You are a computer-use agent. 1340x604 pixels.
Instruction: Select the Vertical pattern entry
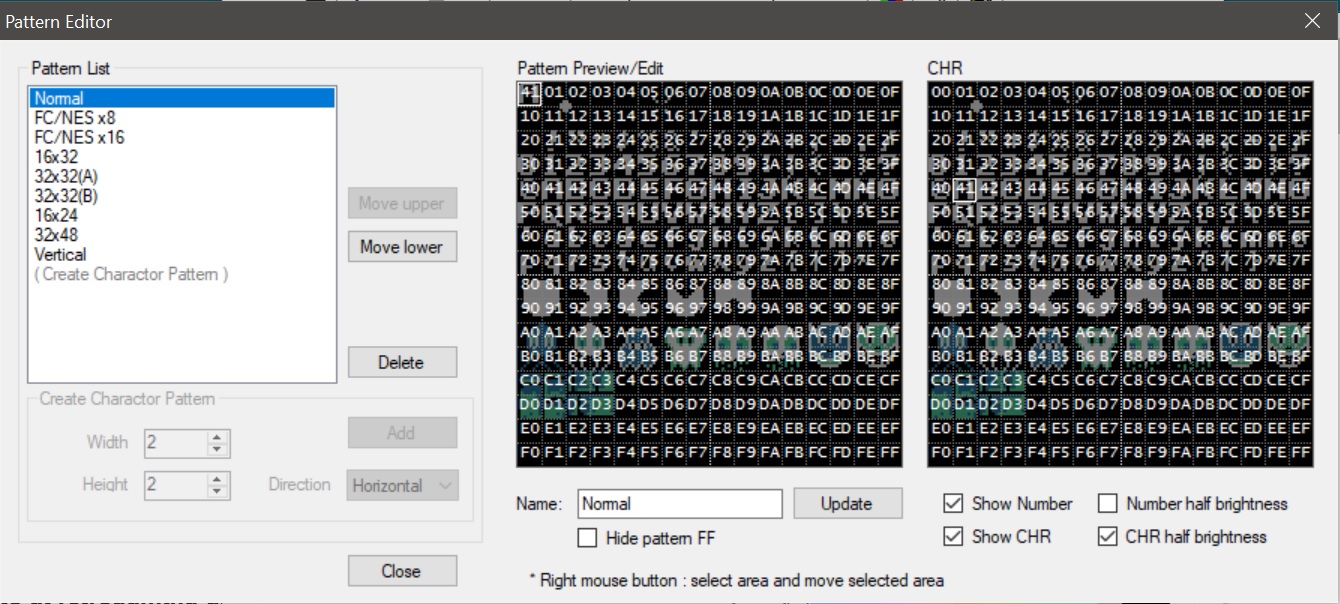pos(60,254)
